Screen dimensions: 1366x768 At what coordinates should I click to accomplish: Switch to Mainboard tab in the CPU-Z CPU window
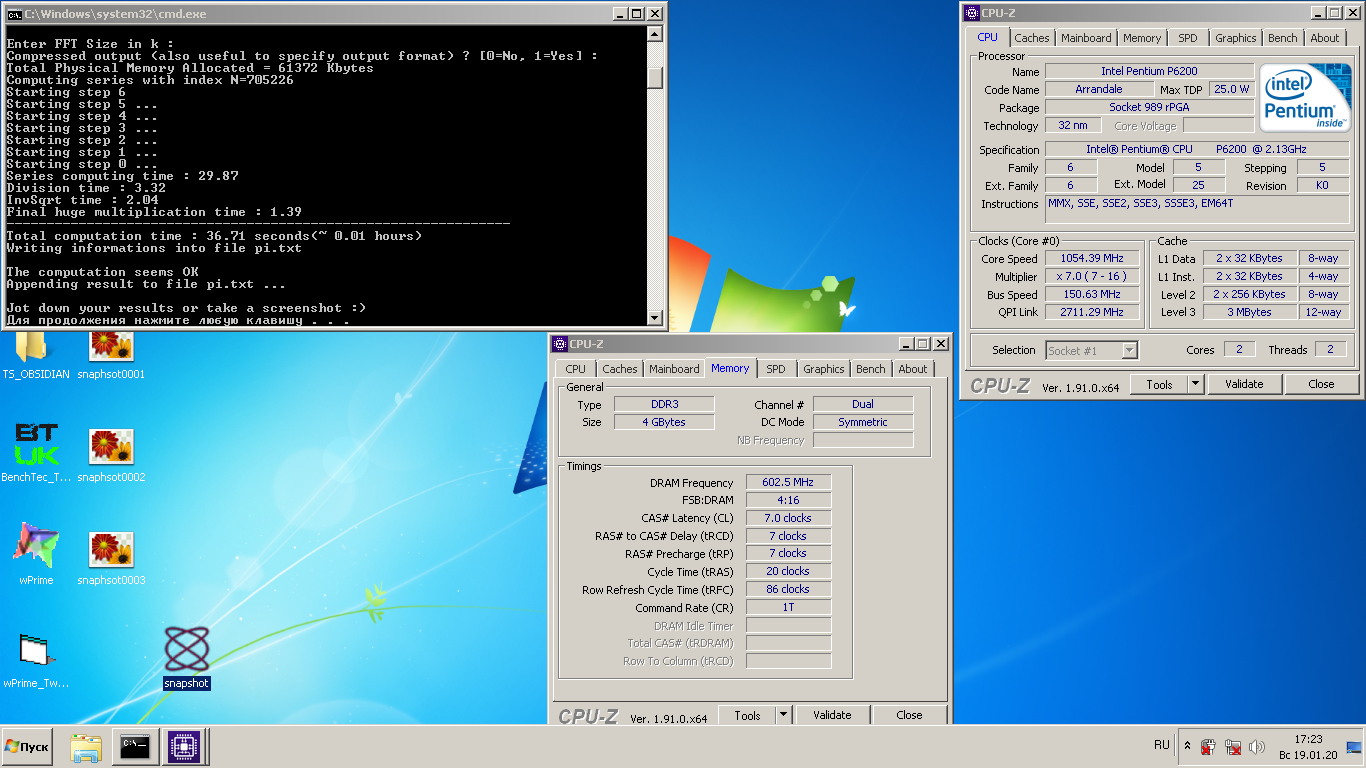[1086, 38]
